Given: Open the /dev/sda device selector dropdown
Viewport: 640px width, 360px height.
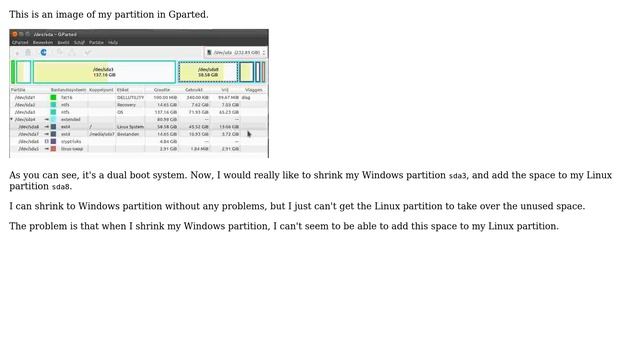Looking at the screenshot, I should pos(236,53).
